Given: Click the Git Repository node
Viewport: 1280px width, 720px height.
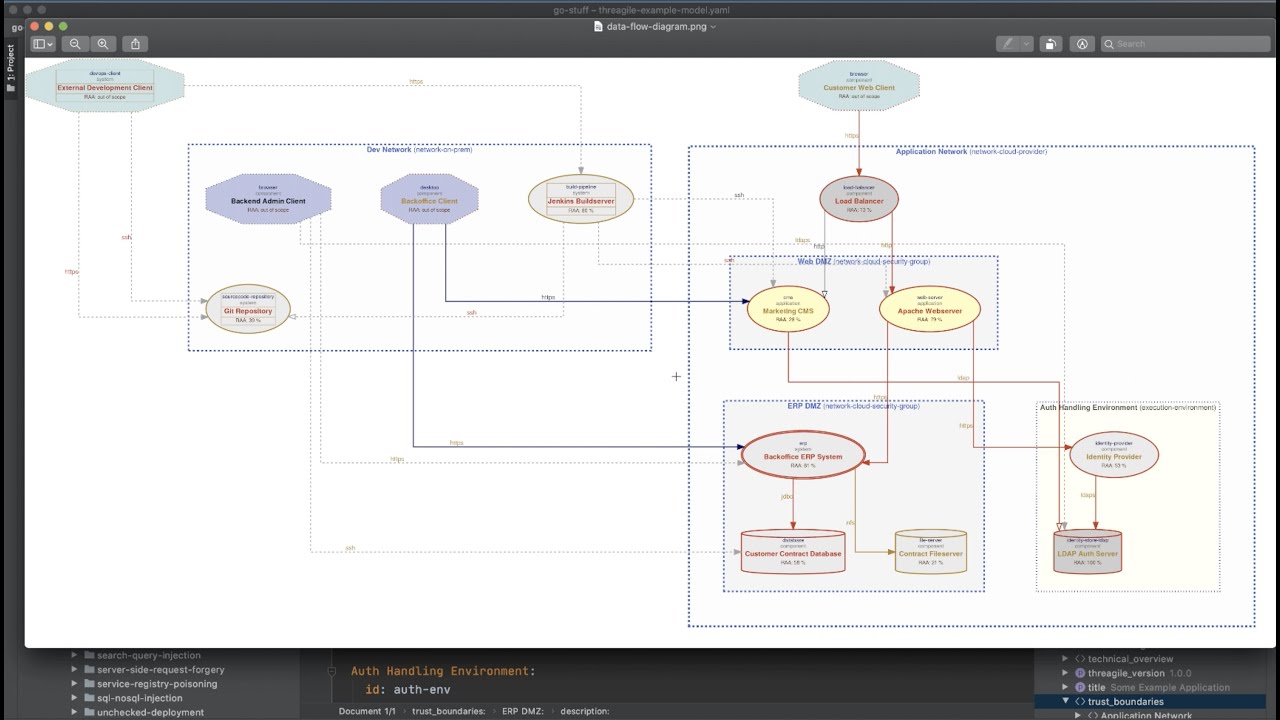Looking at the screenshot, I should [248, 309].
